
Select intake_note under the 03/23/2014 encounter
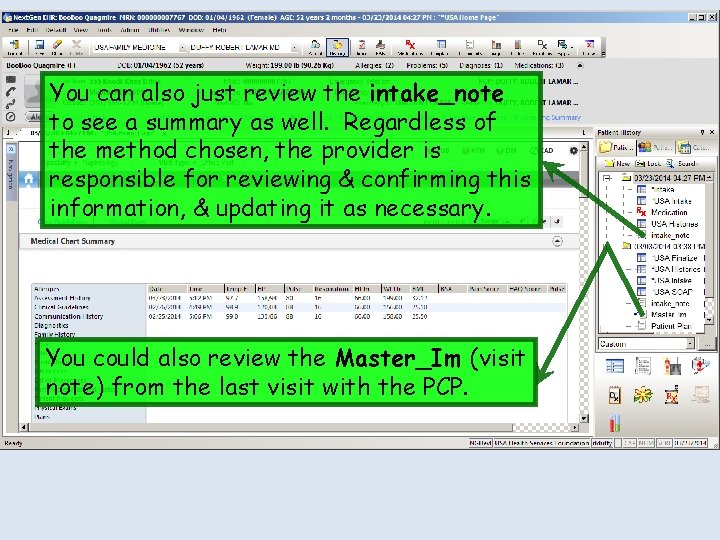670,235
